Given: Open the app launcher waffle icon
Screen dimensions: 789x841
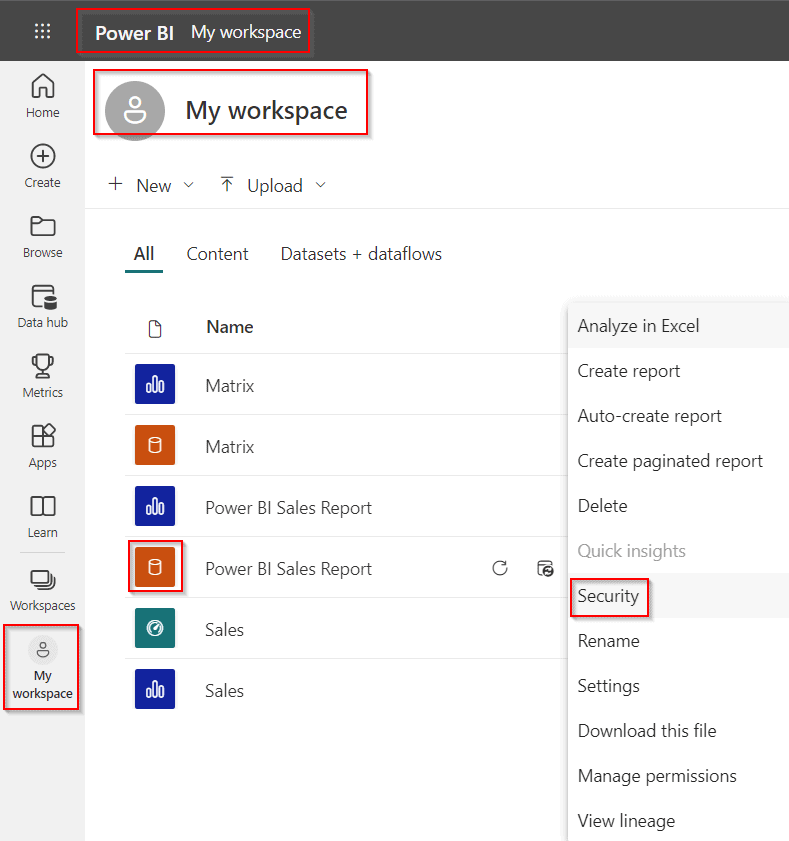Looking at the screenshot, I should (x=42, y=31).
